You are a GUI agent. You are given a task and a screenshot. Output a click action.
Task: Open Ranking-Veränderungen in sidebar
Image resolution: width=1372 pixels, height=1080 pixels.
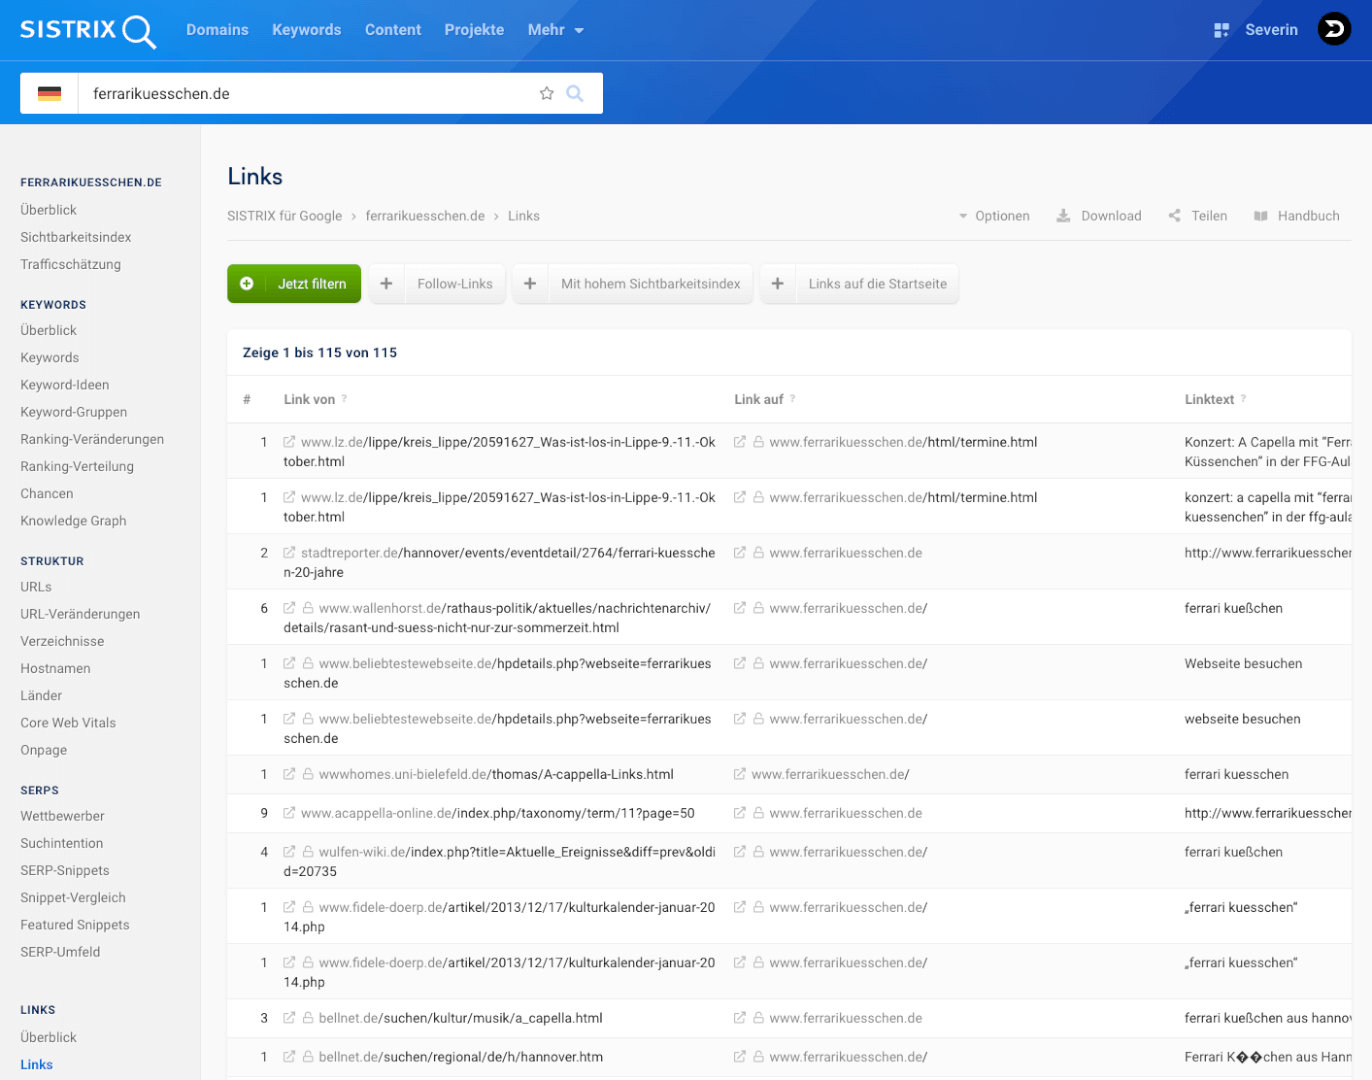coord(92,439)
